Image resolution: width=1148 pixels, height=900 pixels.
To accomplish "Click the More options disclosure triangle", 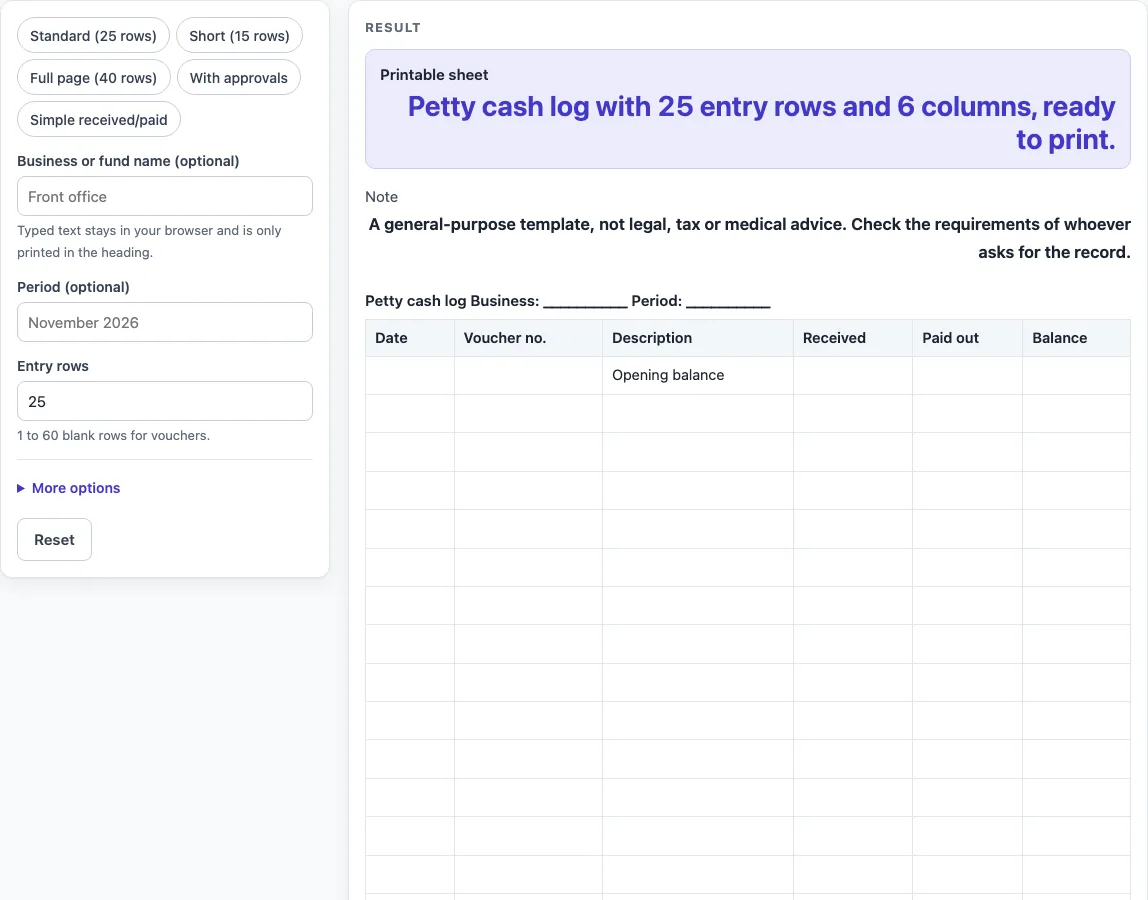I will tap(21, 488).
